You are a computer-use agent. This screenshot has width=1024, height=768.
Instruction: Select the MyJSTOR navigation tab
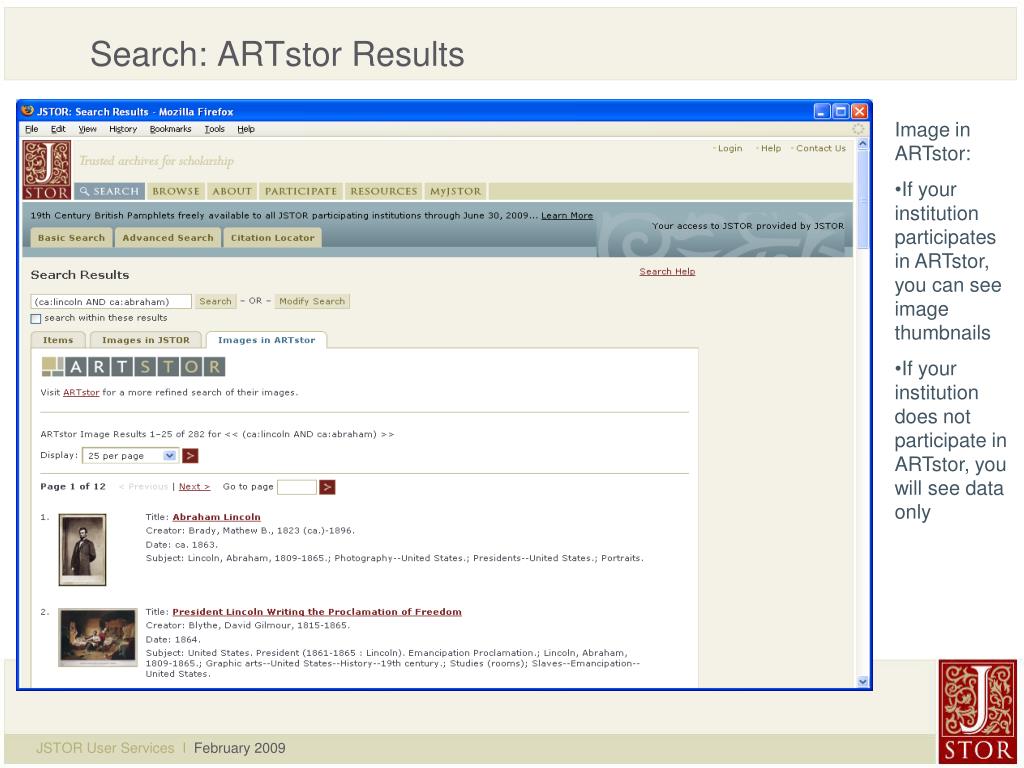[x=456, y=191]
